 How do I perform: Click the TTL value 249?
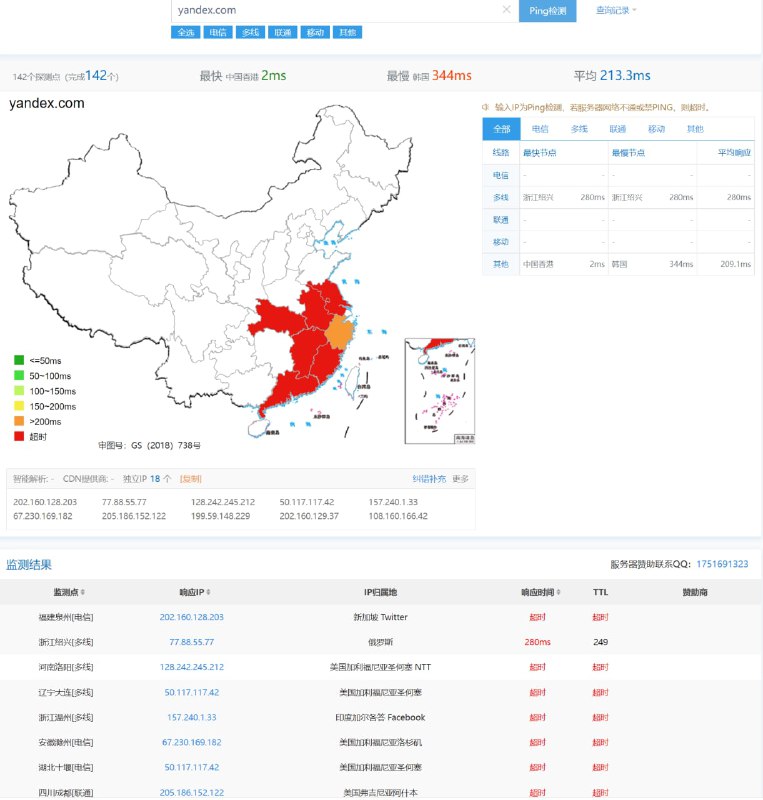tap(600, 642)
